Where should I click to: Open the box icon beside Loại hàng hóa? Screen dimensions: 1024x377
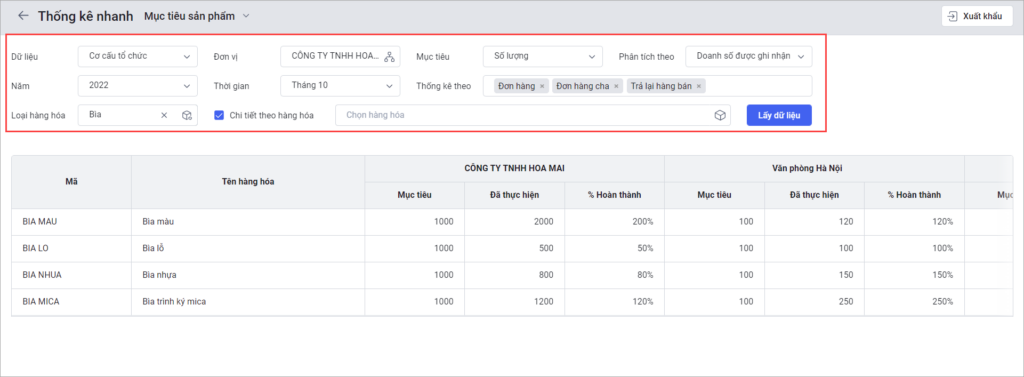(x=186, y=115)
